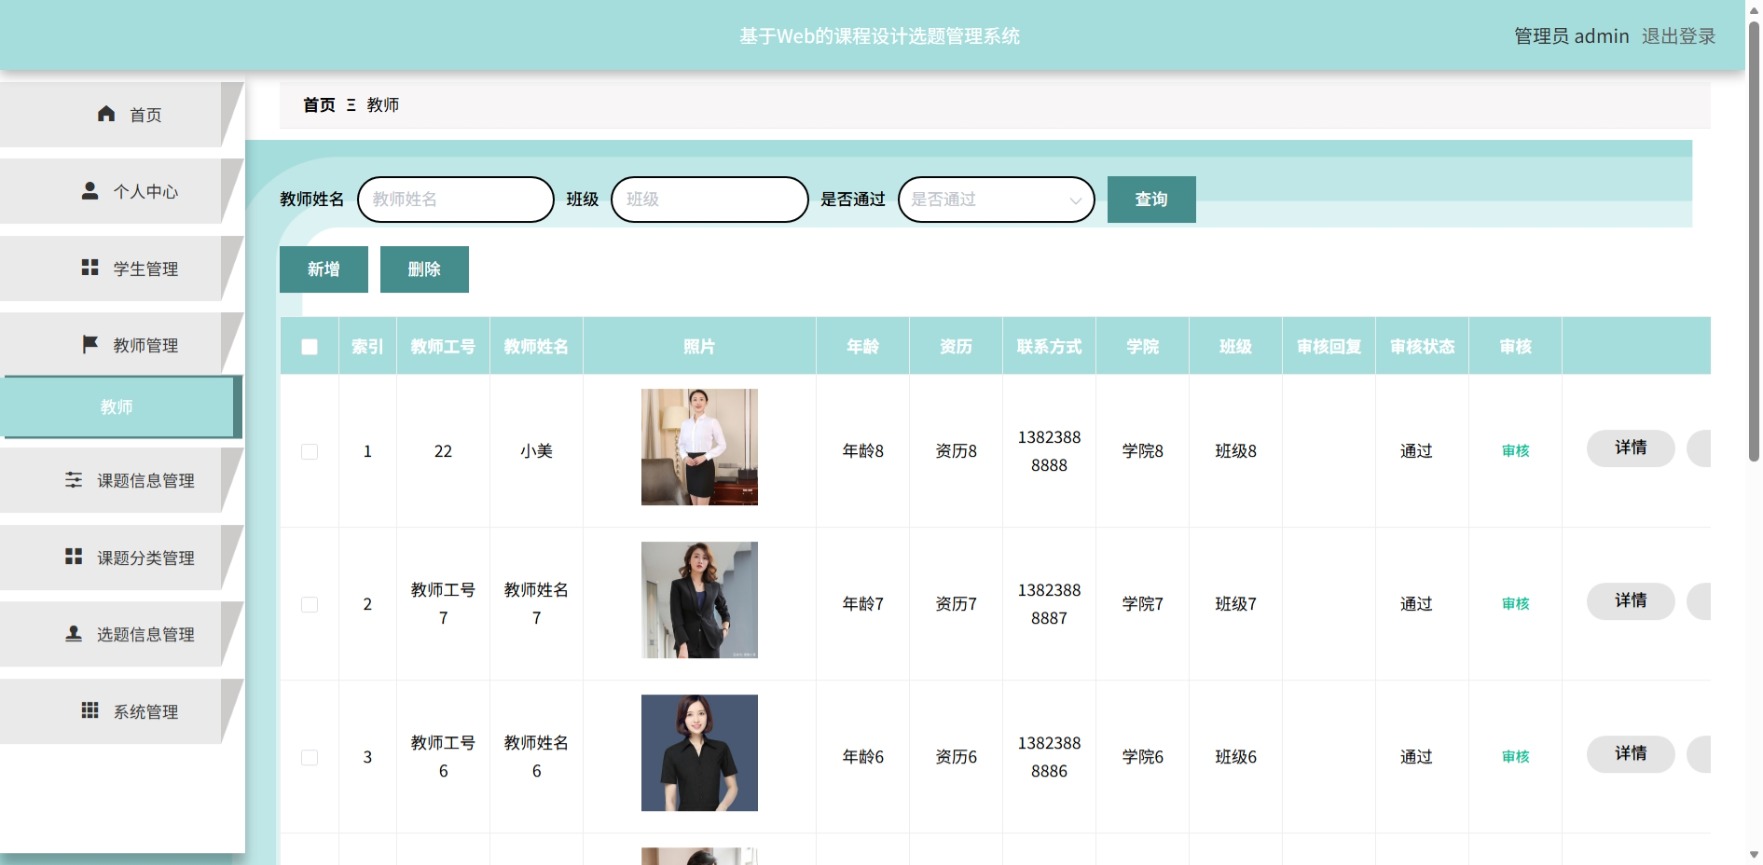The width and height of the screenshot is (1763, 865).
Task: Click the 审核状态 column header
Action: 1422,347
